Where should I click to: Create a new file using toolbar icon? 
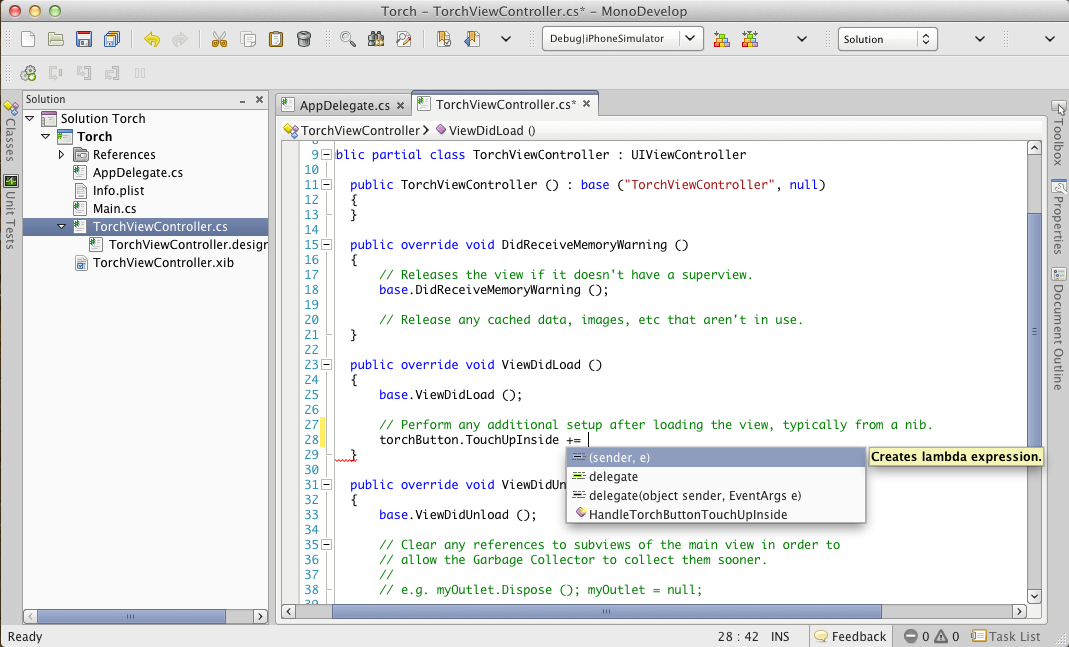27,39
